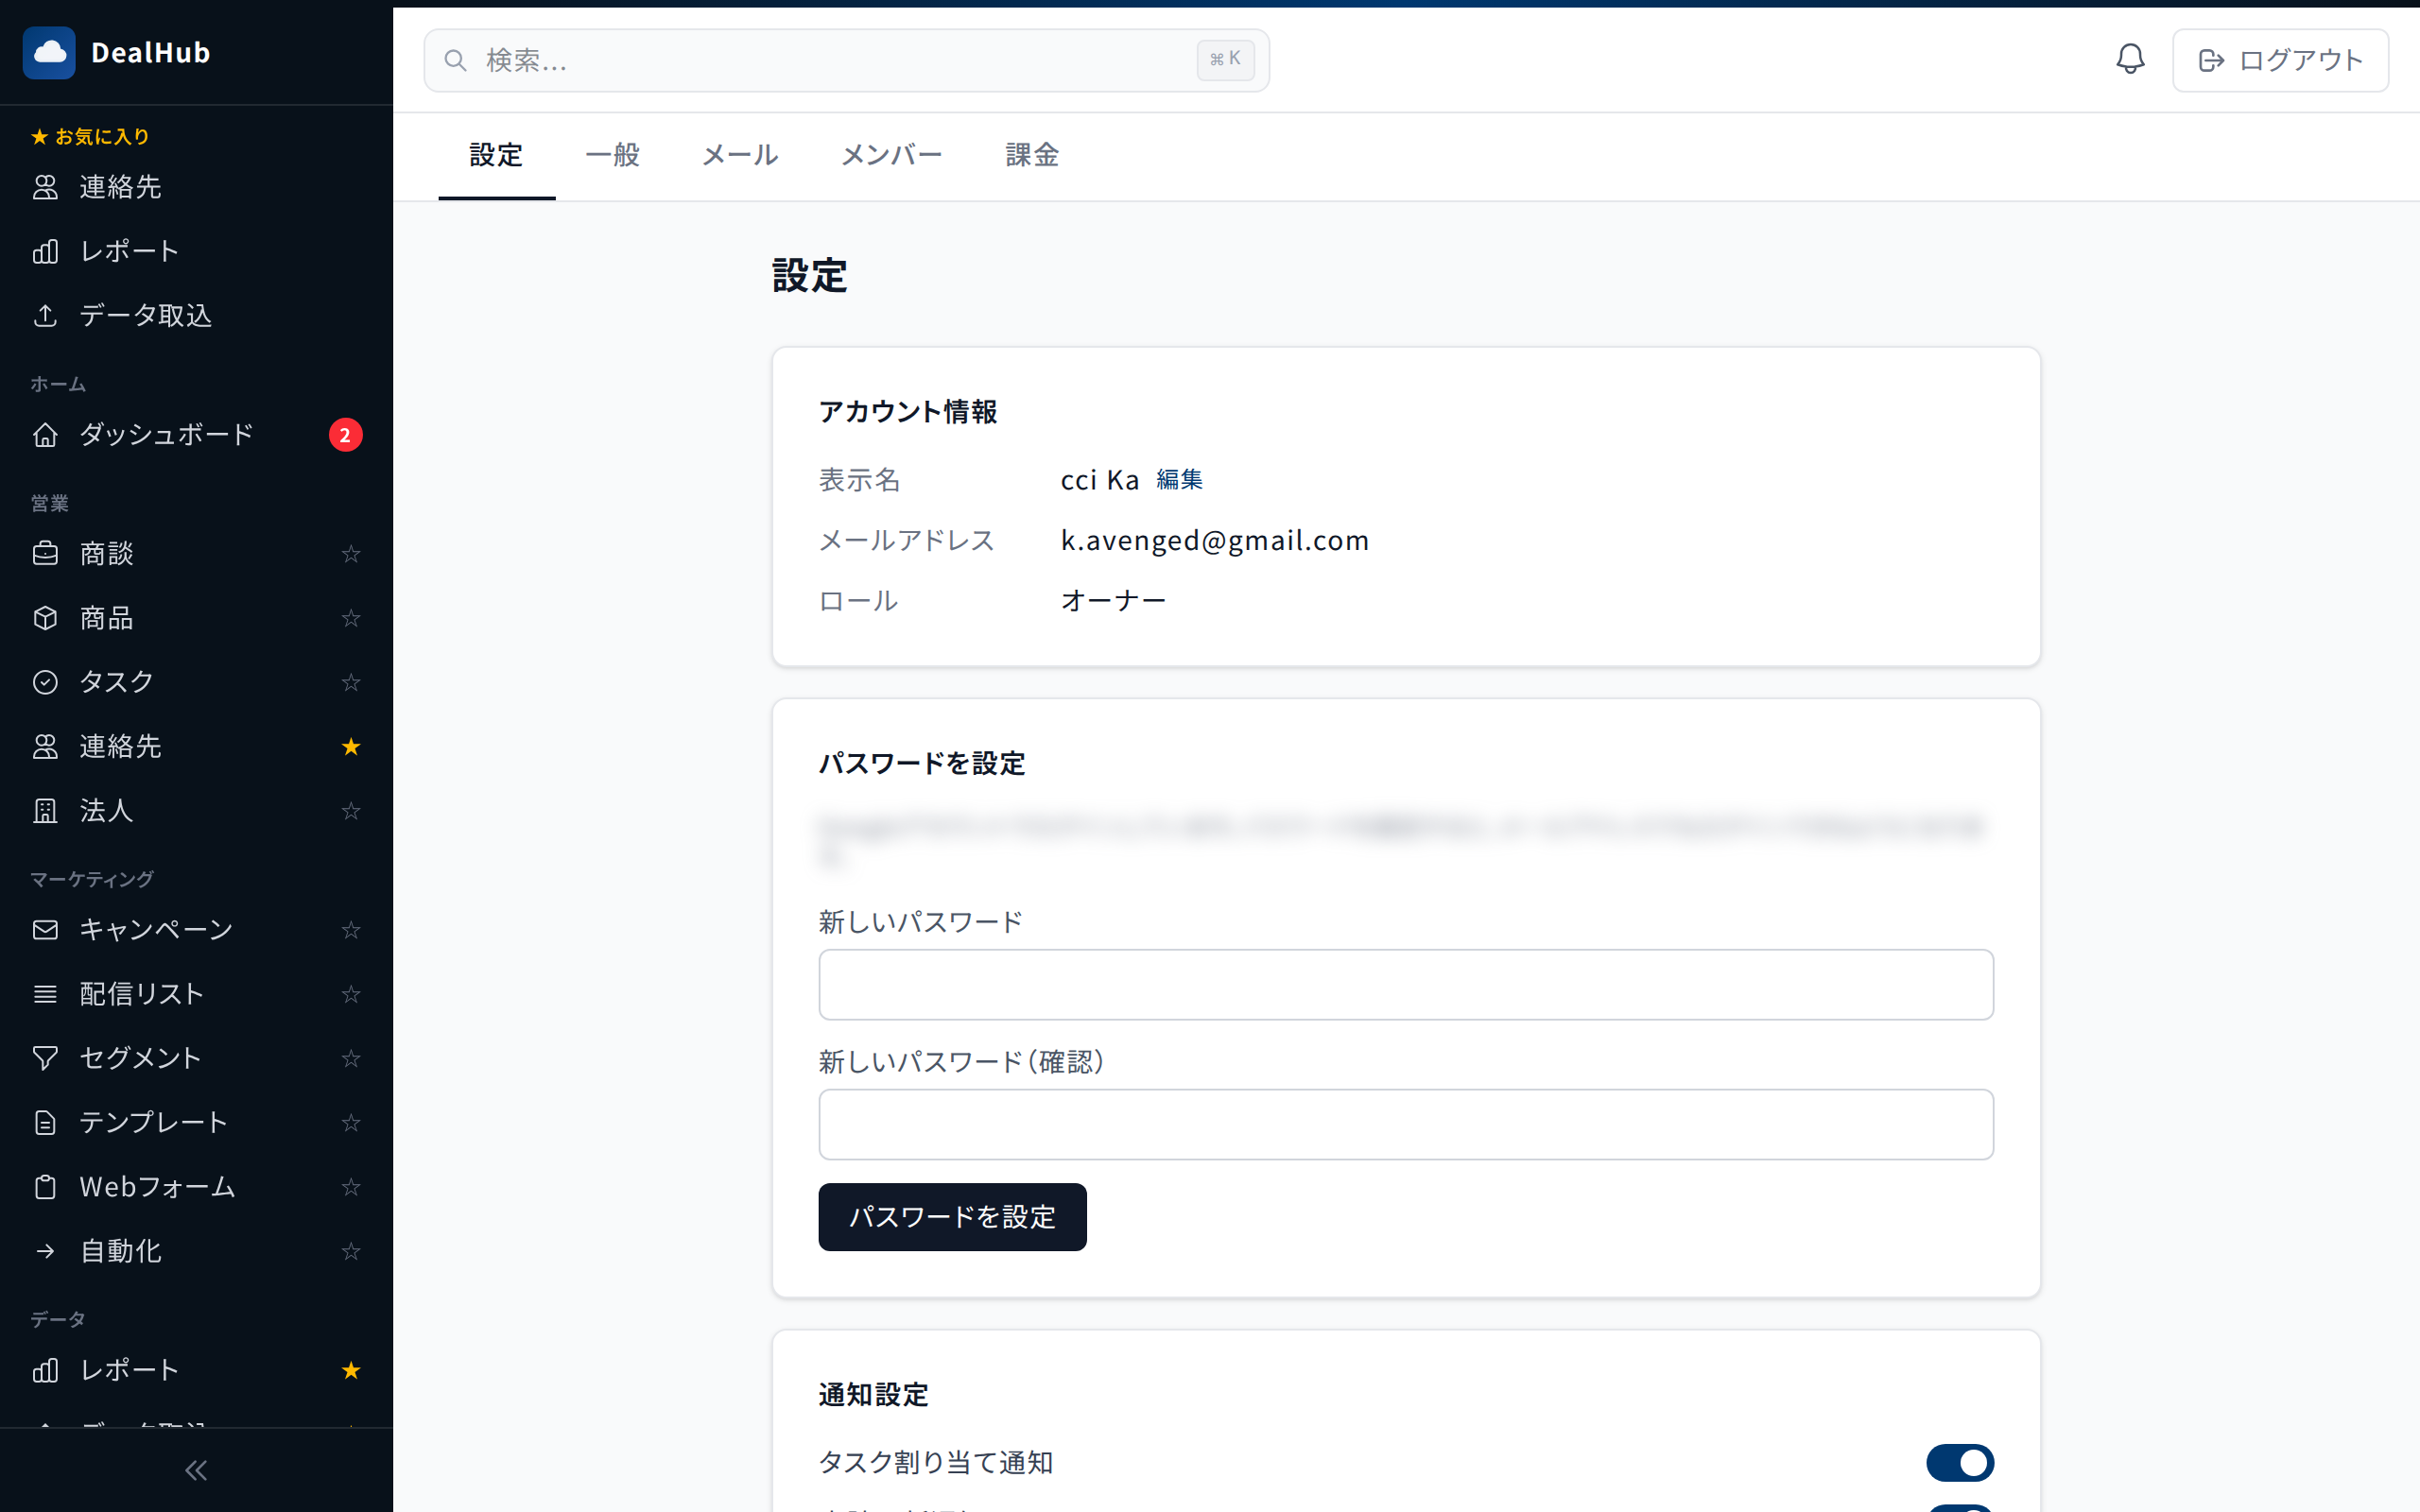Switch to the 課金 tab
This screenshot has height=1512, width=2420.
1031,155
